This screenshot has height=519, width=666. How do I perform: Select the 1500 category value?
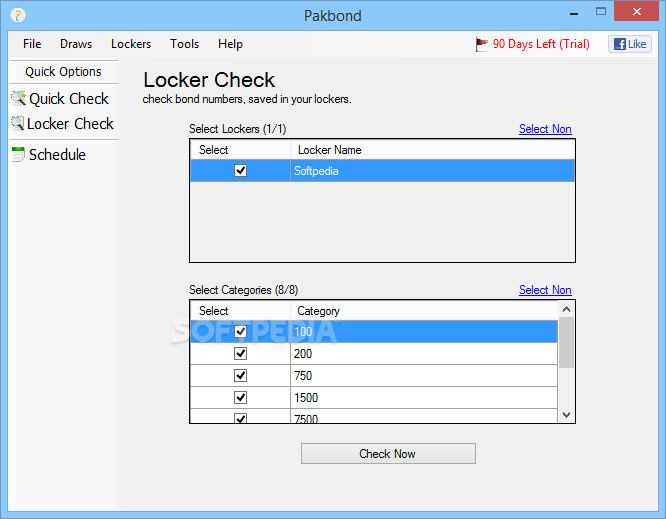tap(424, 398)
